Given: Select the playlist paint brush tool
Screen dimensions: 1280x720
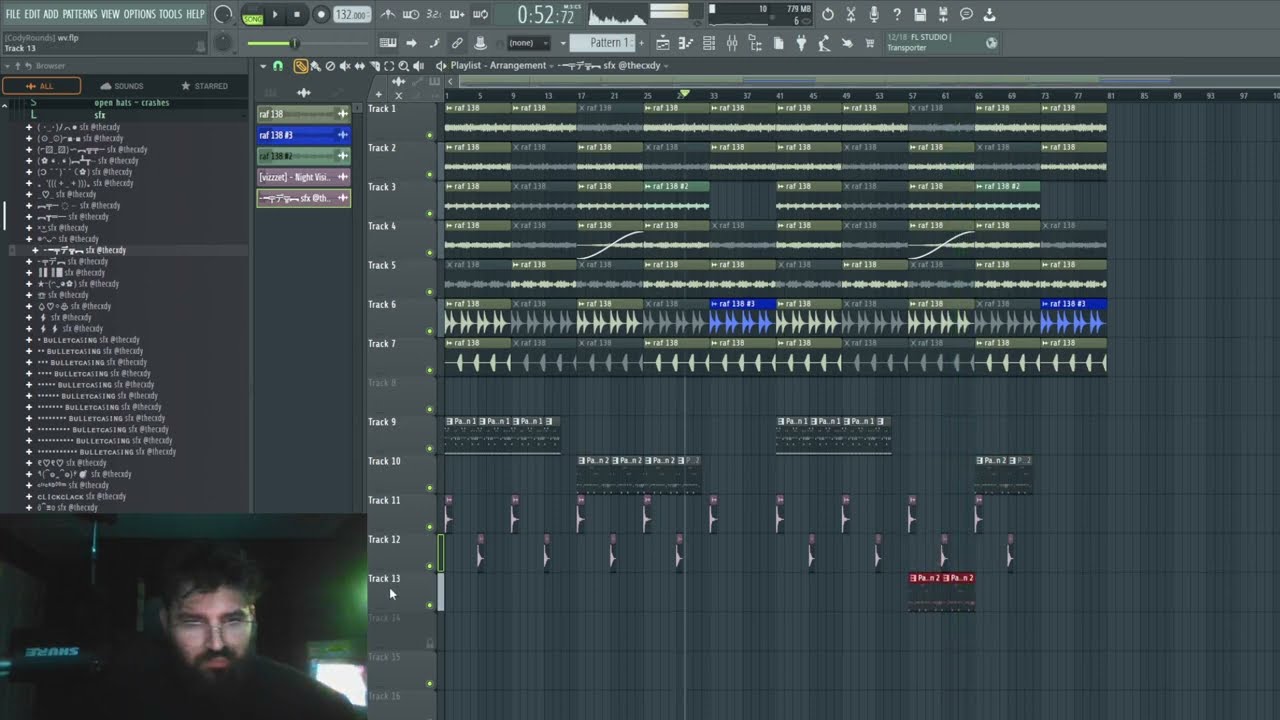Looking at the screenshot, I should (315, 66).
